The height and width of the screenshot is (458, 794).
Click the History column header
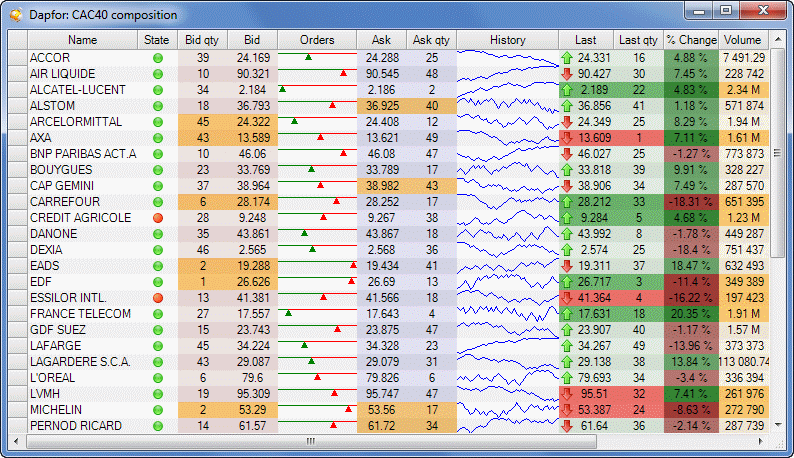pyautogui.click(x=507, y=40)
